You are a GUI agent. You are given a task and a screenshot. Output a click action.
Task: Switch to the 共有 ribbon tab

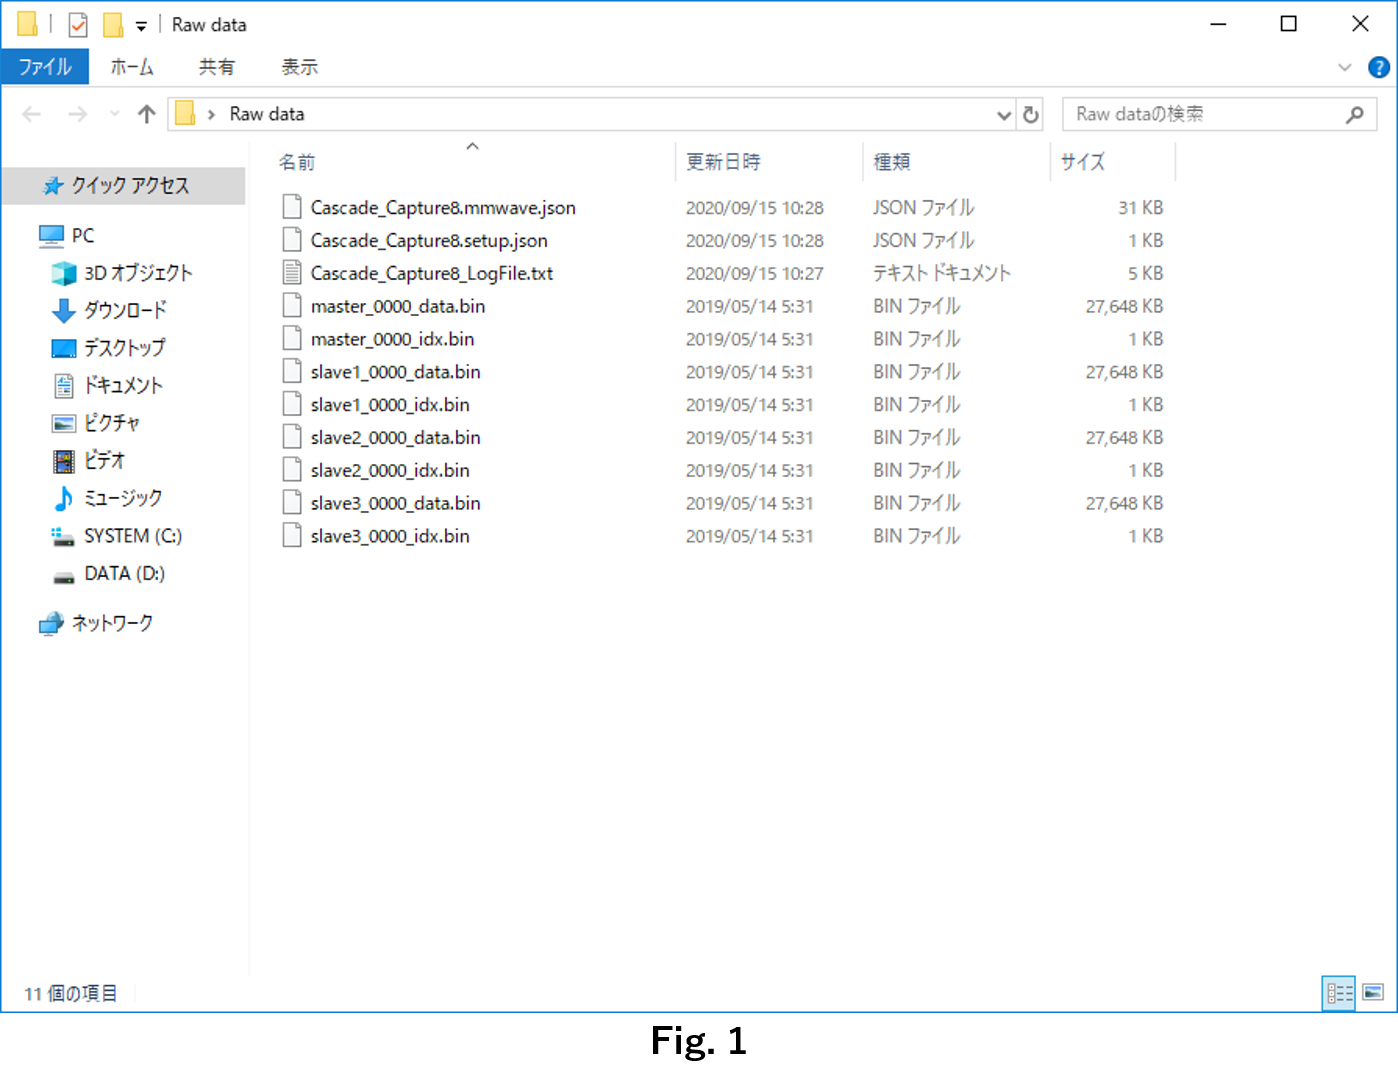click(x=216, y=67)
